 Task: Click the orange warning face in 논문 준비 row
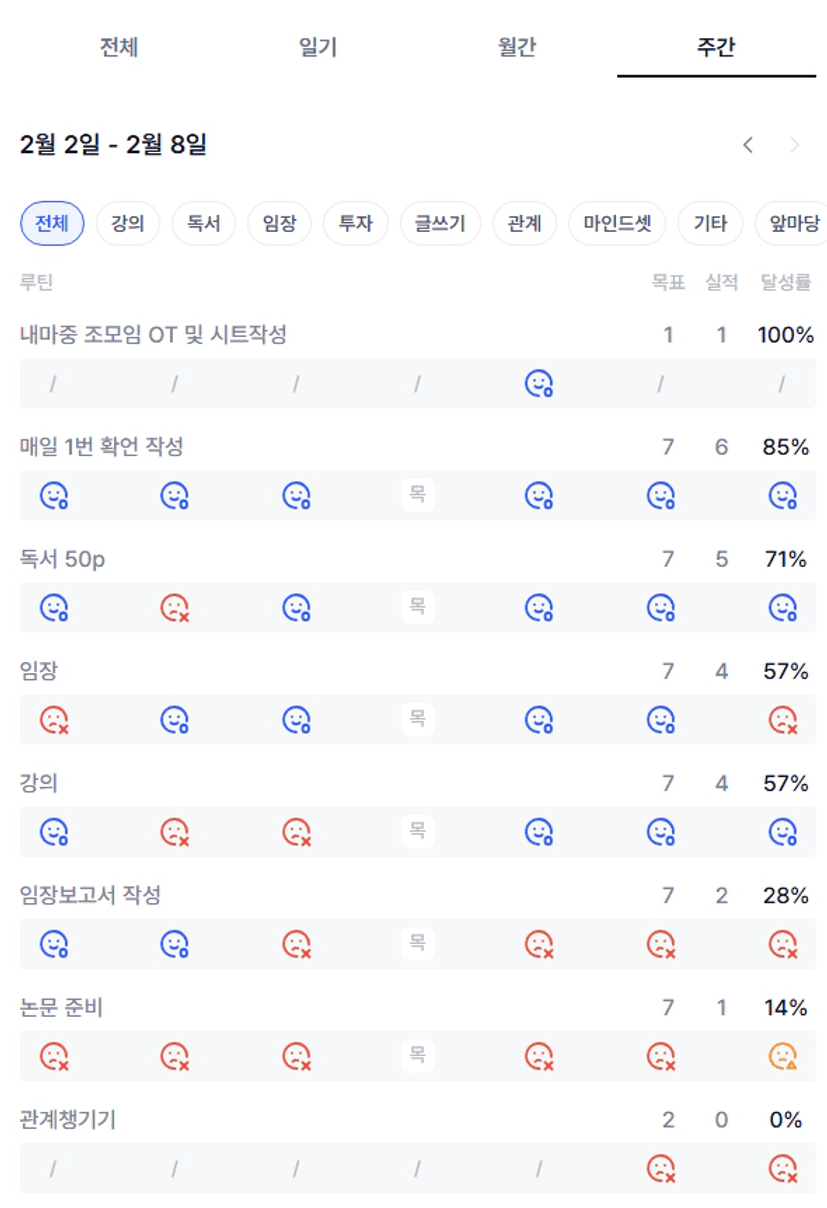[x=783, y=1056]
